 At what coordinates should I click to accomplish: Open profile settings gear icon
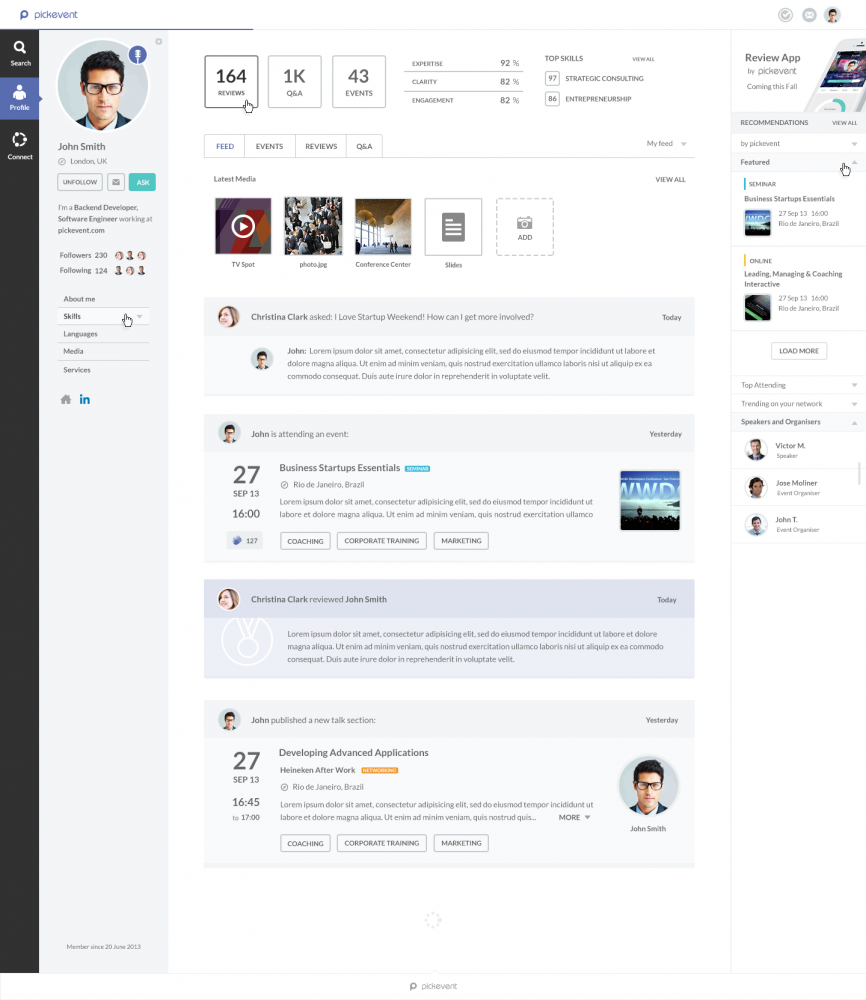pos(159,42)
